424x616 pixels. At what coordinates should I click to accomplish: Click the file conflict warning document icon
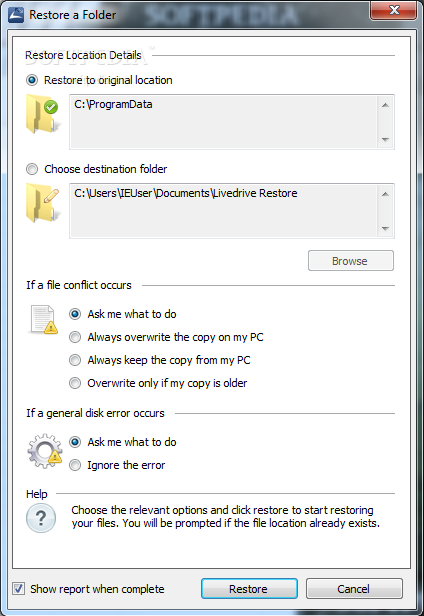43,319
